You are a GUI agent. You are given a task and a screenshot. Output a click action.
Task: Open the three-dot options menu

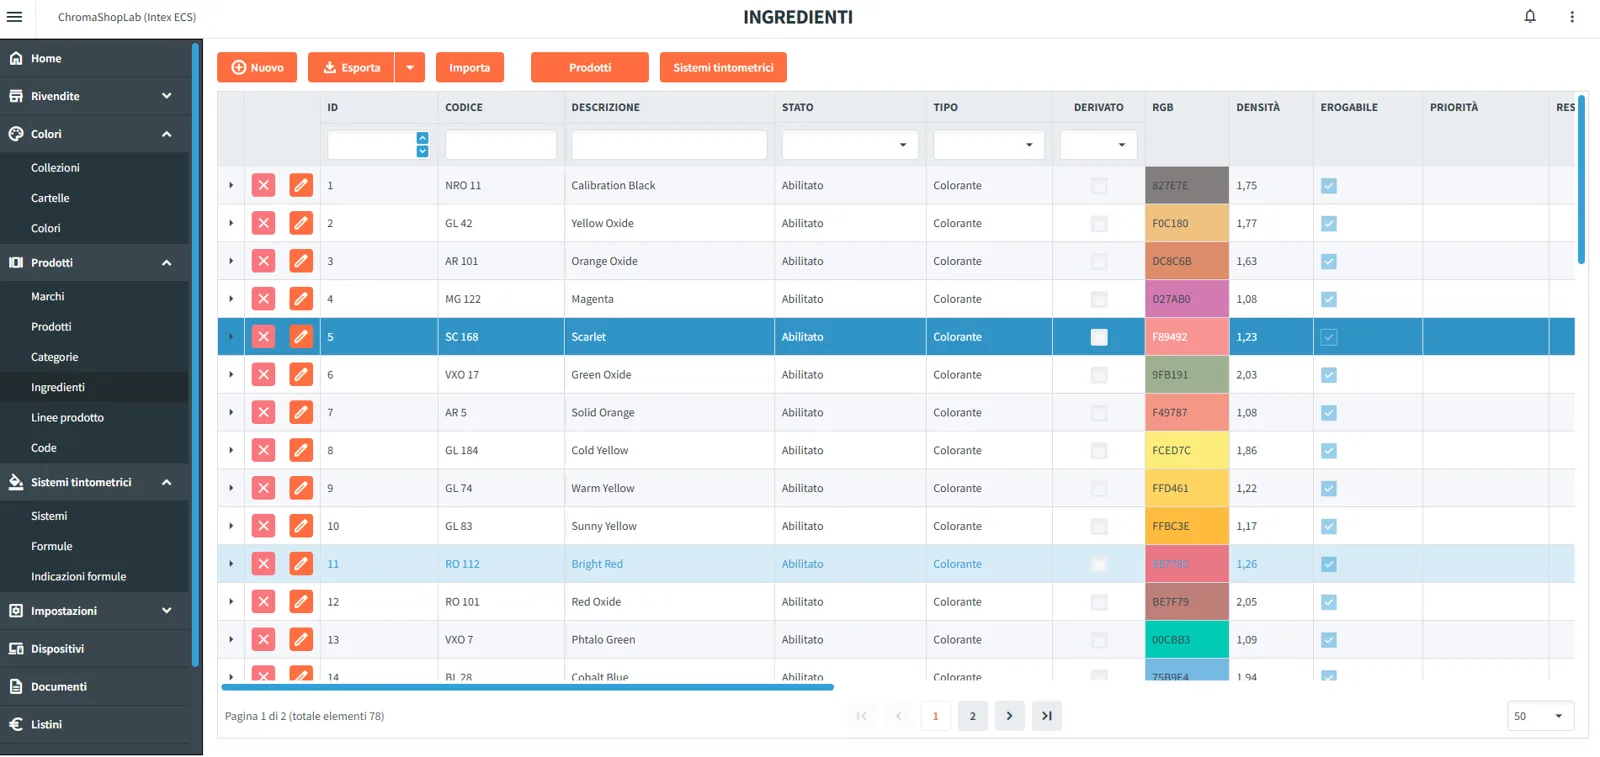[1572, 17]
